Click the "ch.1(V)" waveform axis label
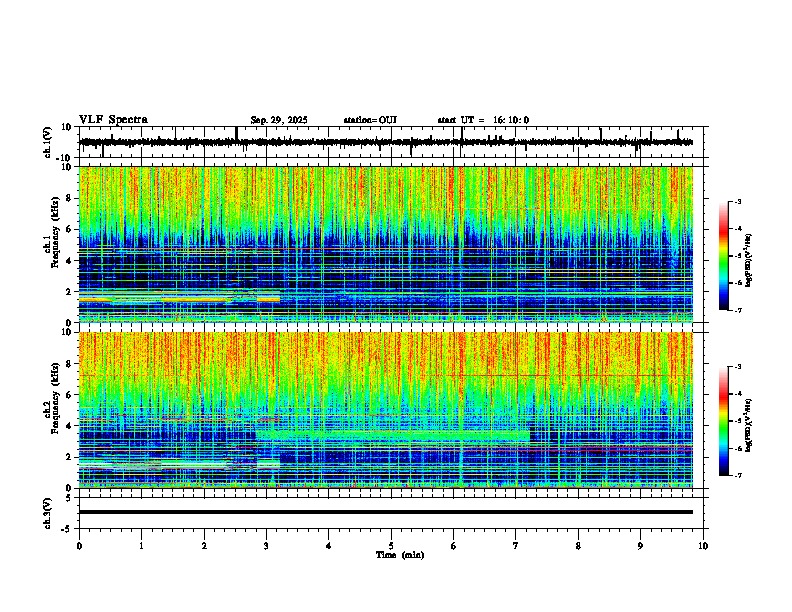 [x=49, y=142]
